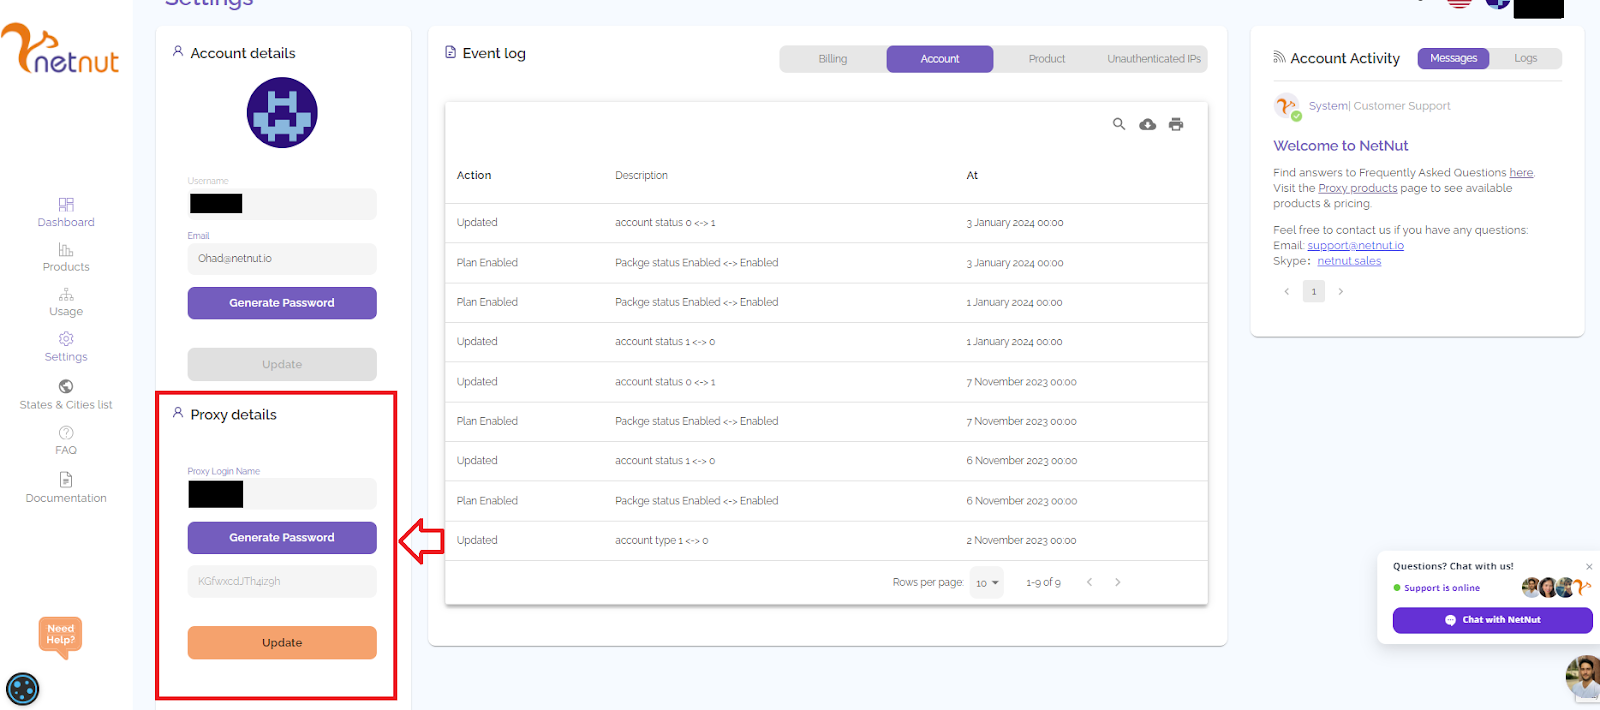Click the Proxy Login Name field
1600x710 pixels.
coord(282,494)
